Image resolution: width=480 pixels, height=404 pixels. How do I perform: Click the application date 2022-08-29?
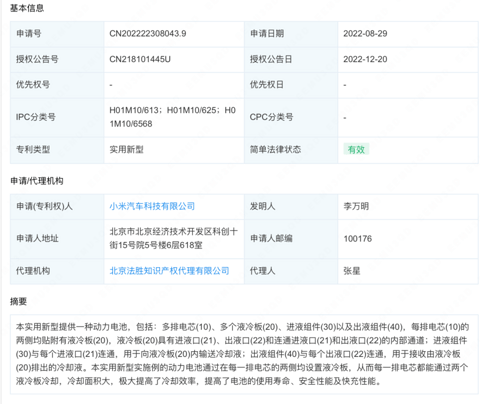click(x=365, y=34)
